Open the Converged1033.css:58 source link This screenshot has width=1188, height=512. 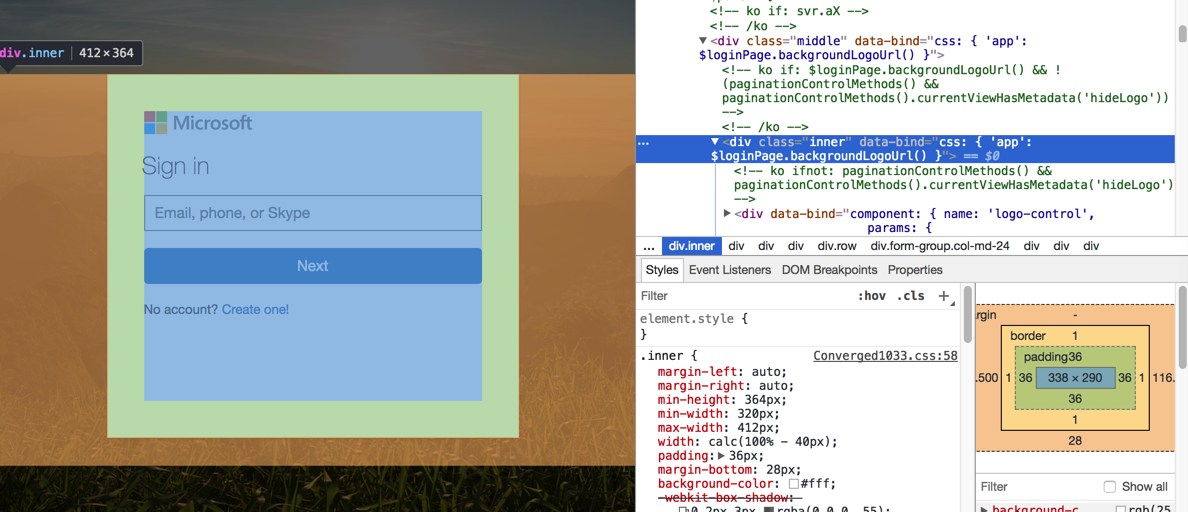coord(885,355)
